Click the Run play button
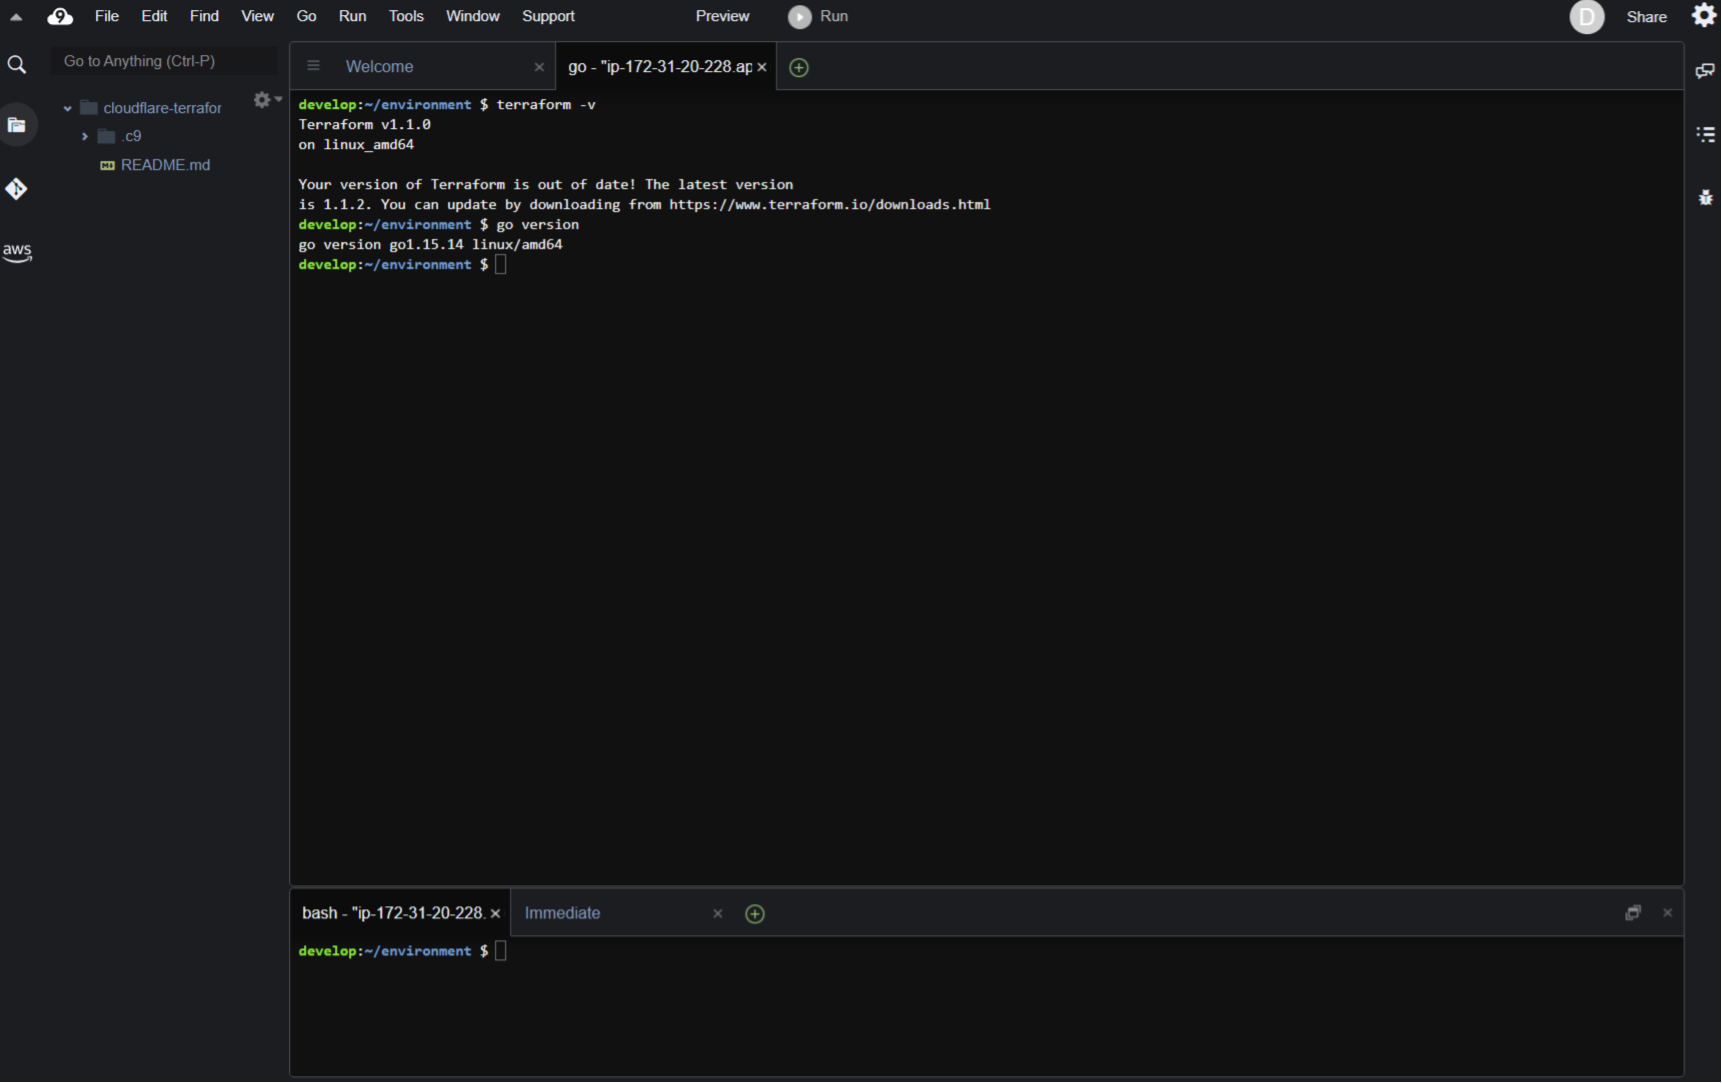 tap(799, 17)
